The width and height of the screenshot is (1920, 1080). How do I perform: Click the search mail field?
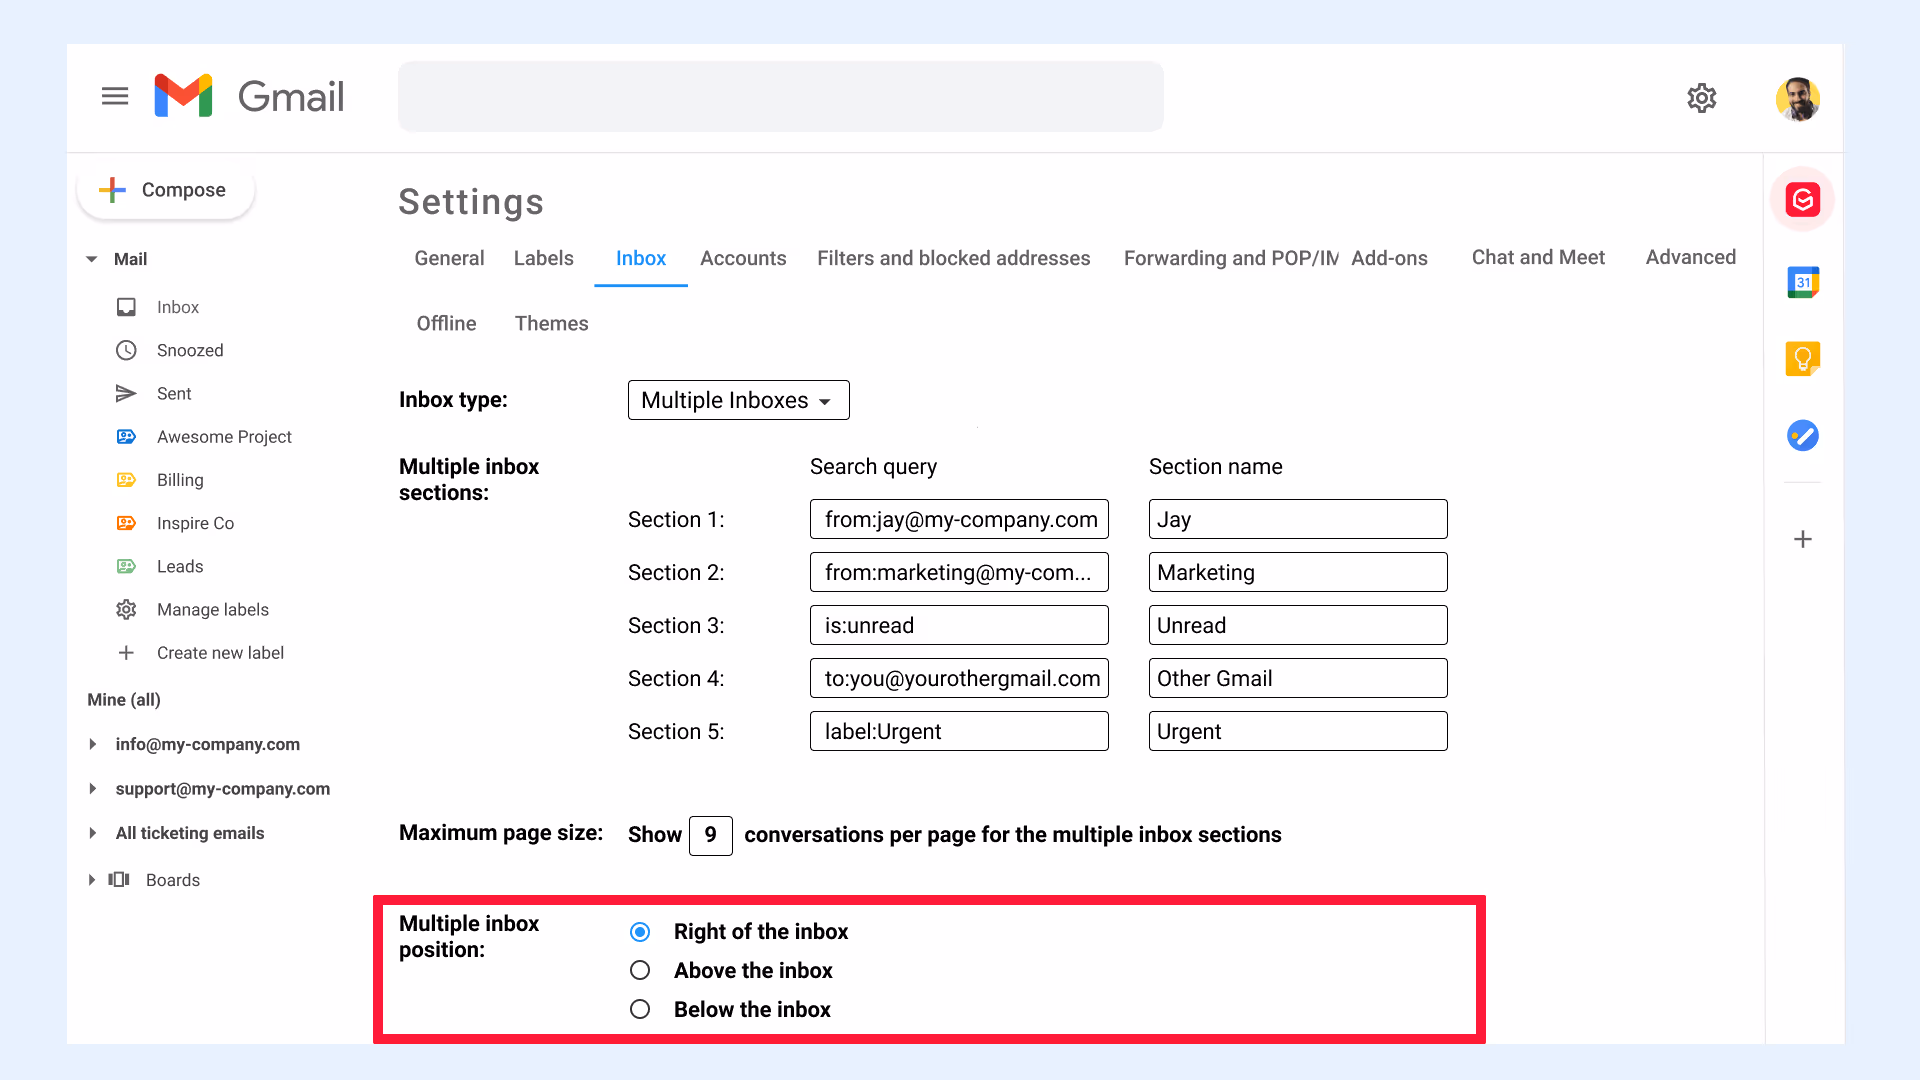(780, 96)
